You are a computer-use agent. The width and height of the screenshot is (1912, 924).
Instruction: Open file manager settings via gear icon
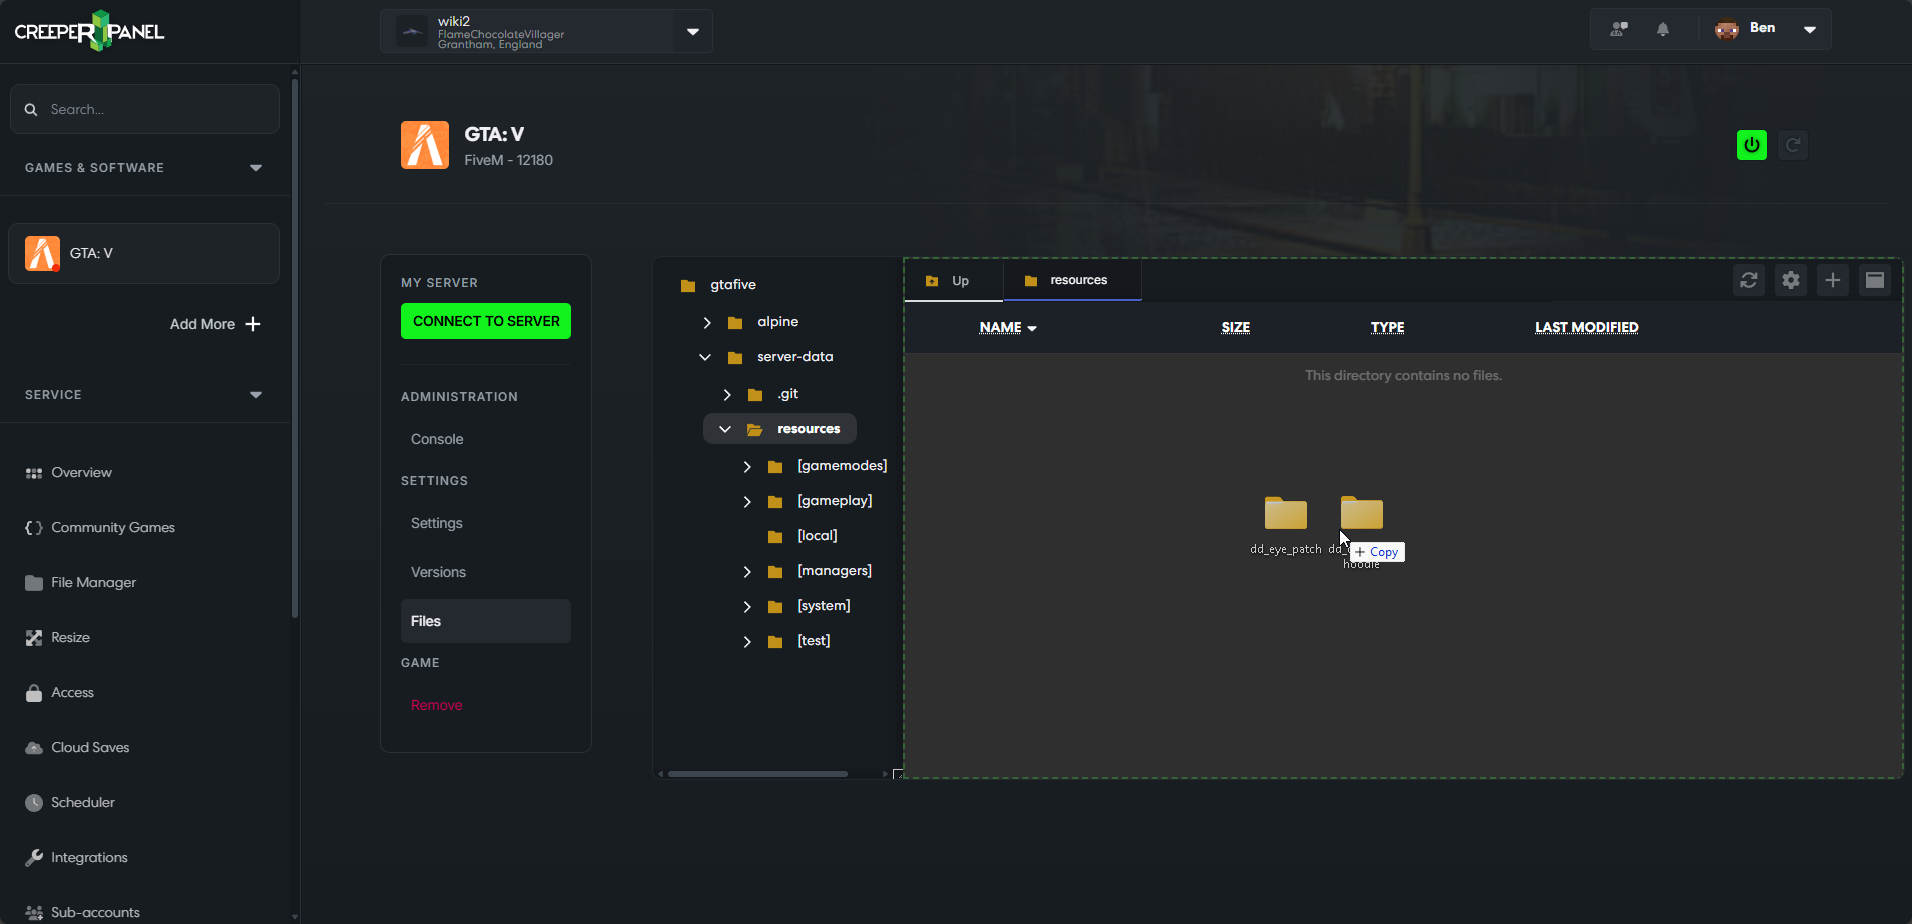(x=1790, y=281)
